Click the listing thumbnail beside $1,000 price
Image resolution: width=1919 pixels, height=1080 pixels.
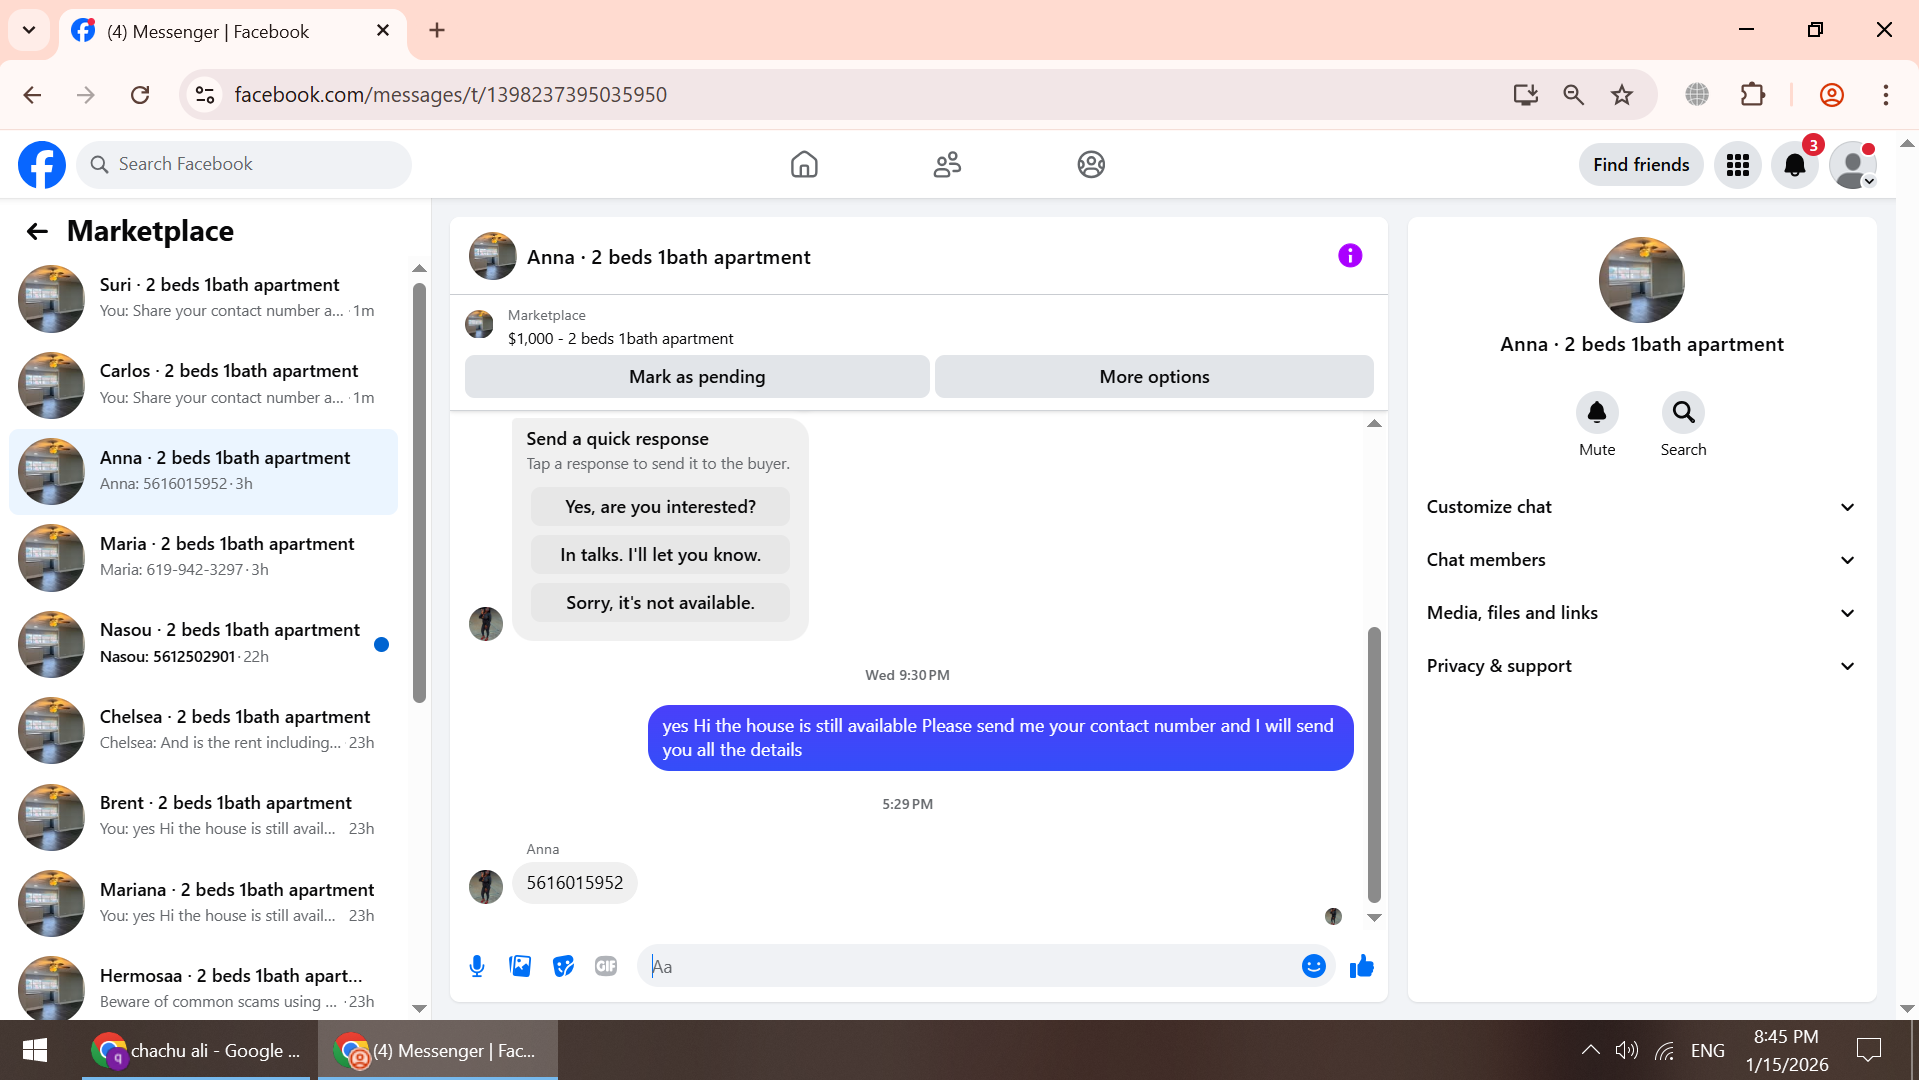[480, 325]
